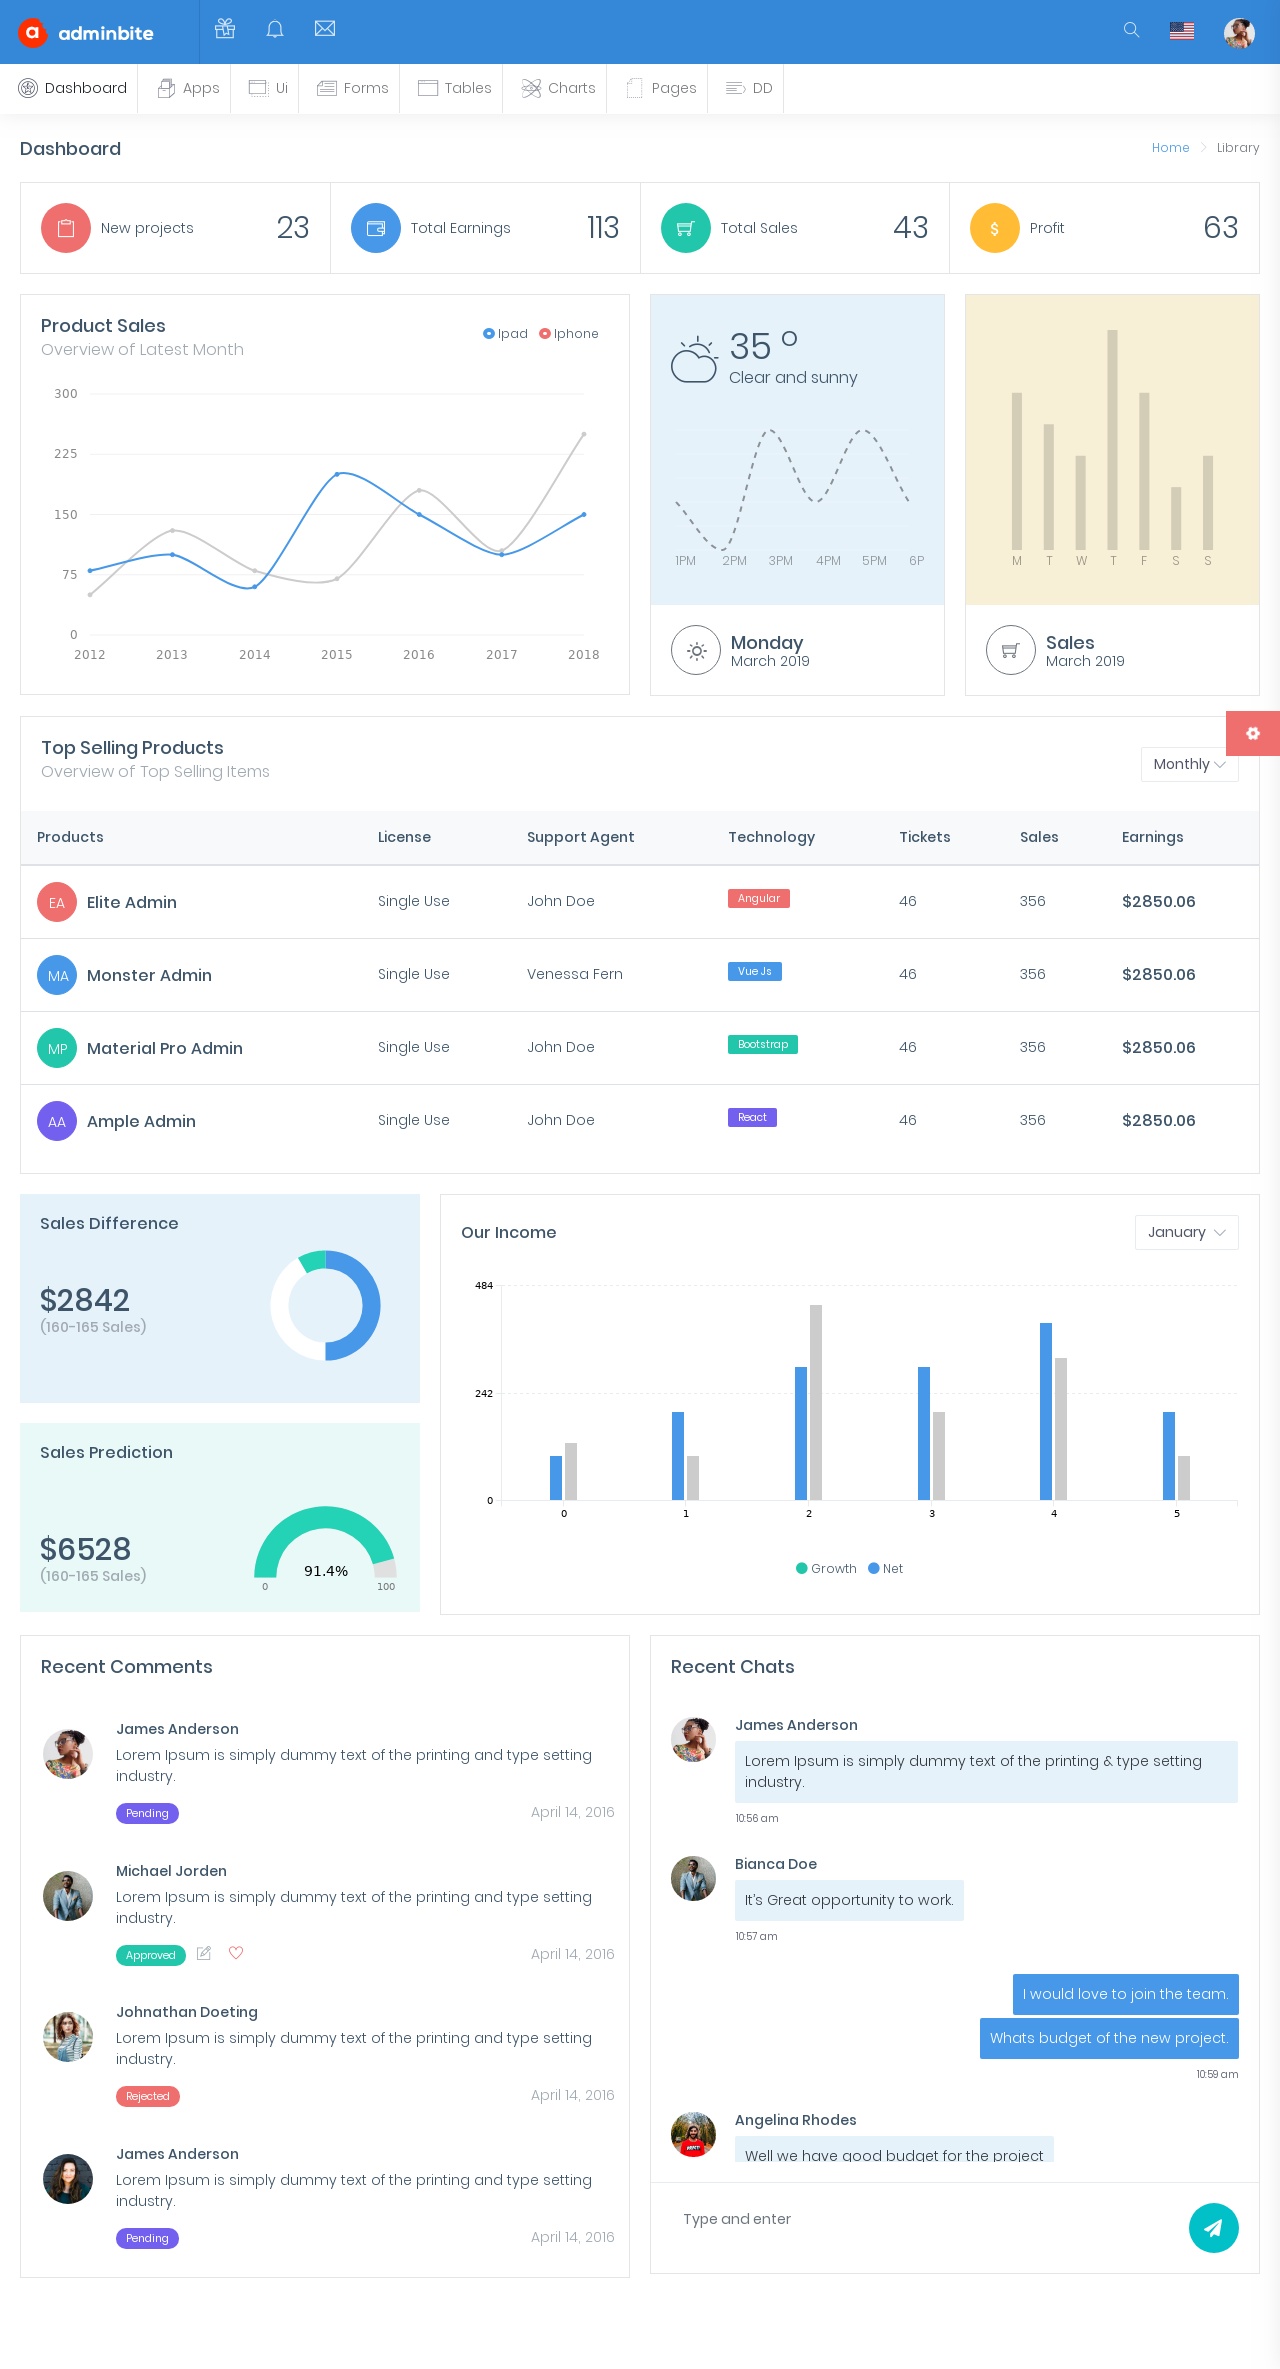Click the edit icon on Michael Jorden comment

click(204, 1953)
